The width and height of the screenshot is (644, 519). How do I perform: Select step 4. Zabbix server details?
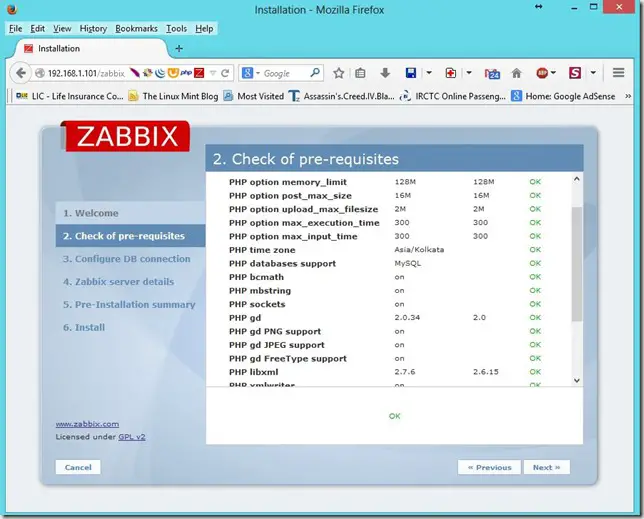click(118, 282)
